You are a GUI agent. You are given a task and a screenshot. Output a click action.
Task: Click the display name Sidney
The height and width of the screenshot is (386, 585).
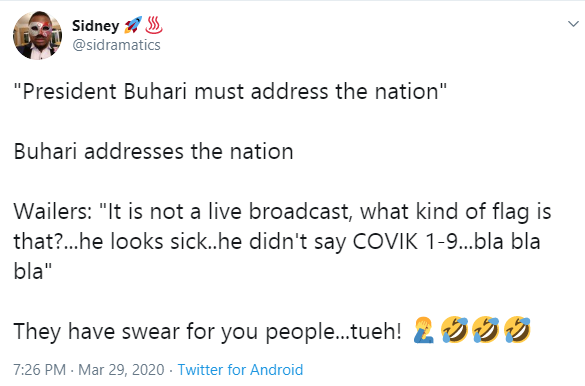coord(96,26)
